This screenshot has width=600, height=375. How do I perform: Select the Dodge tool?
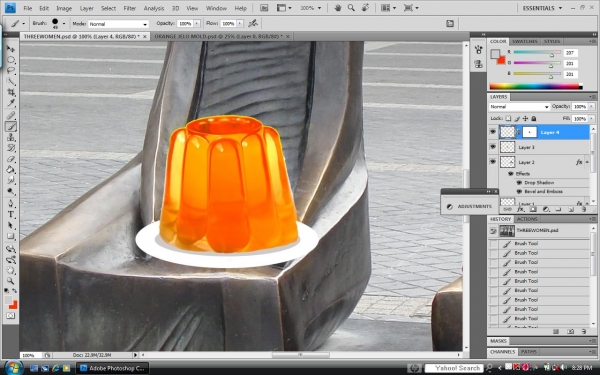point(11,191)
